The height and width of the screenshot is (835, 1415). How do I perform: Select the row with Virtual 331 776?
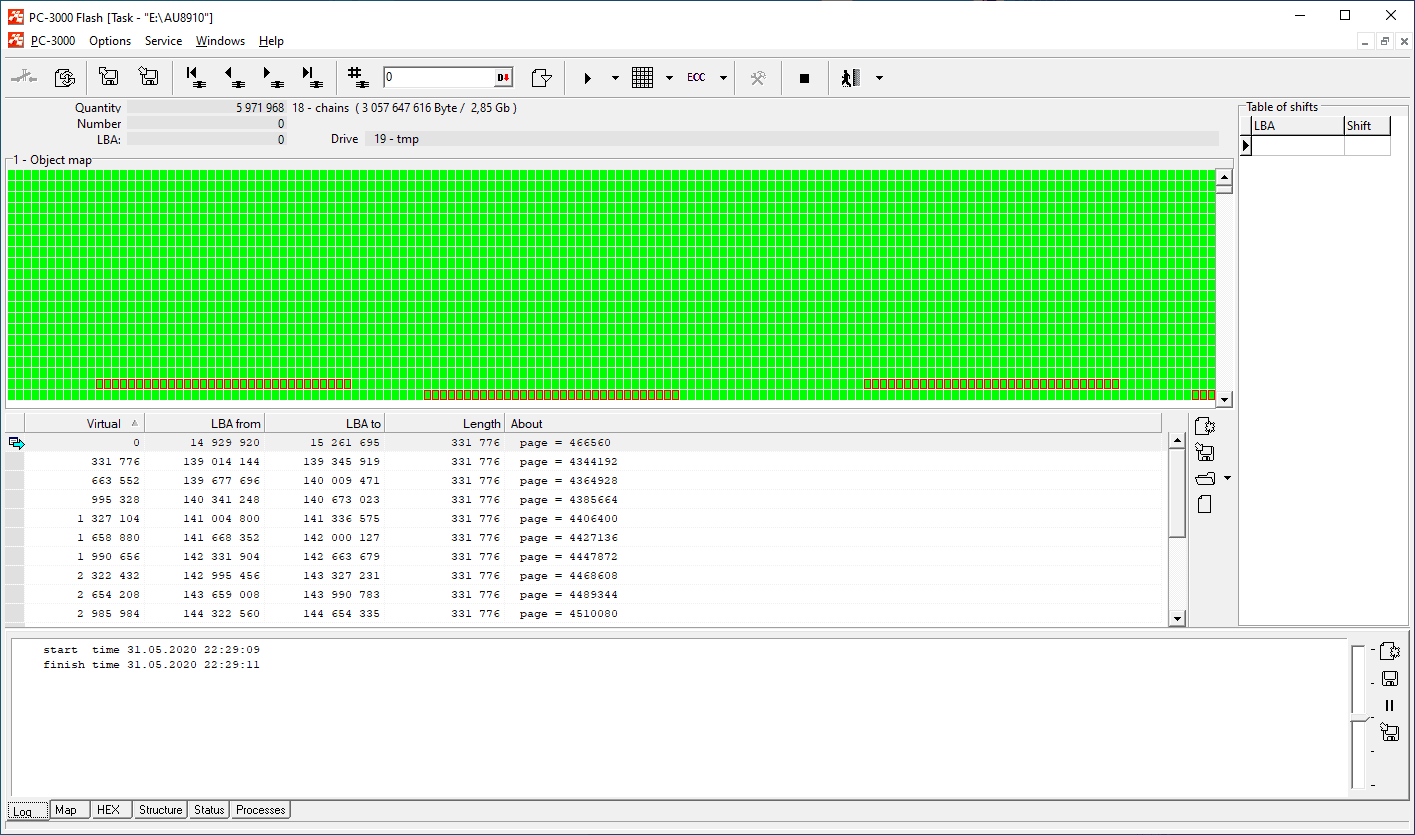[585, 462]
